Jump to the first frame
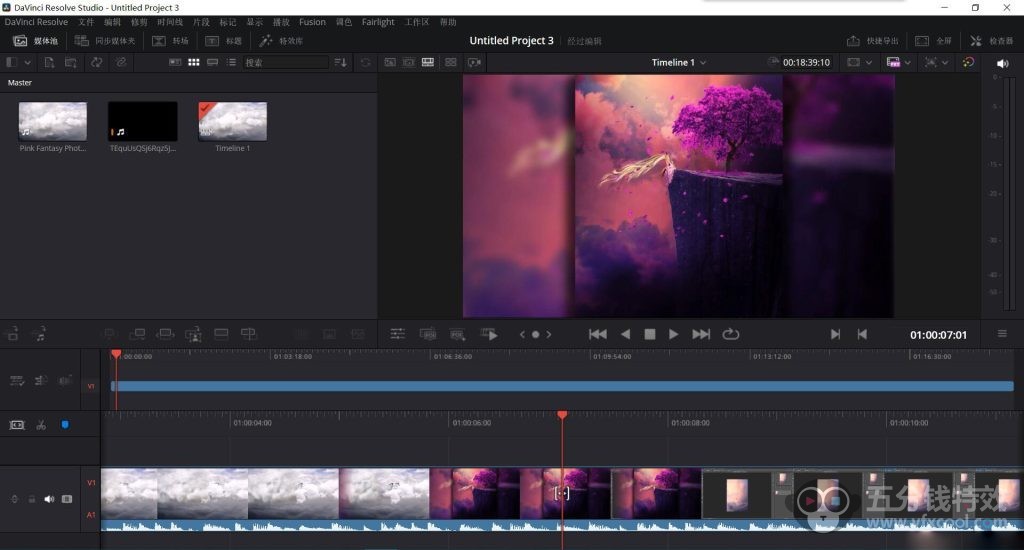Image resolution: width=1024 pixels, height=550 pixels. (x=598, y=334)
